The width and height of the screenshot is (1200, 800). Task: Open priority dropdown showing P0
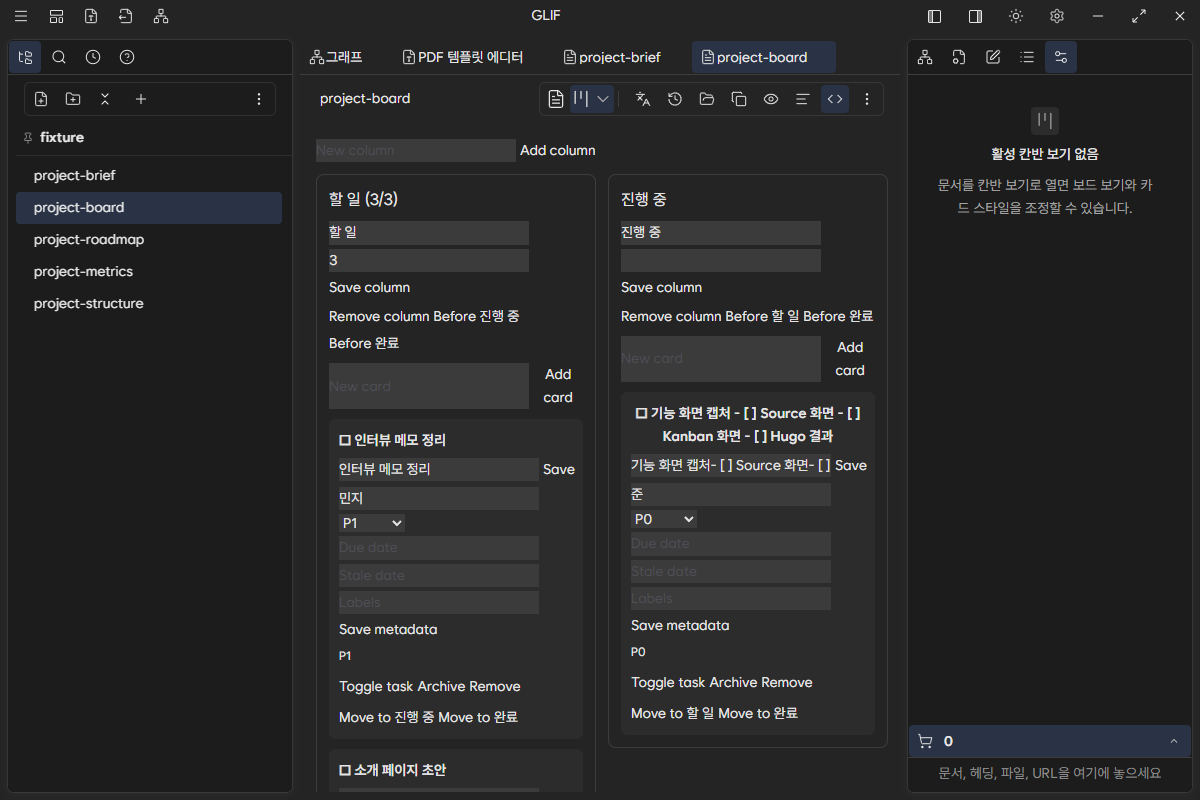[664, 519]
